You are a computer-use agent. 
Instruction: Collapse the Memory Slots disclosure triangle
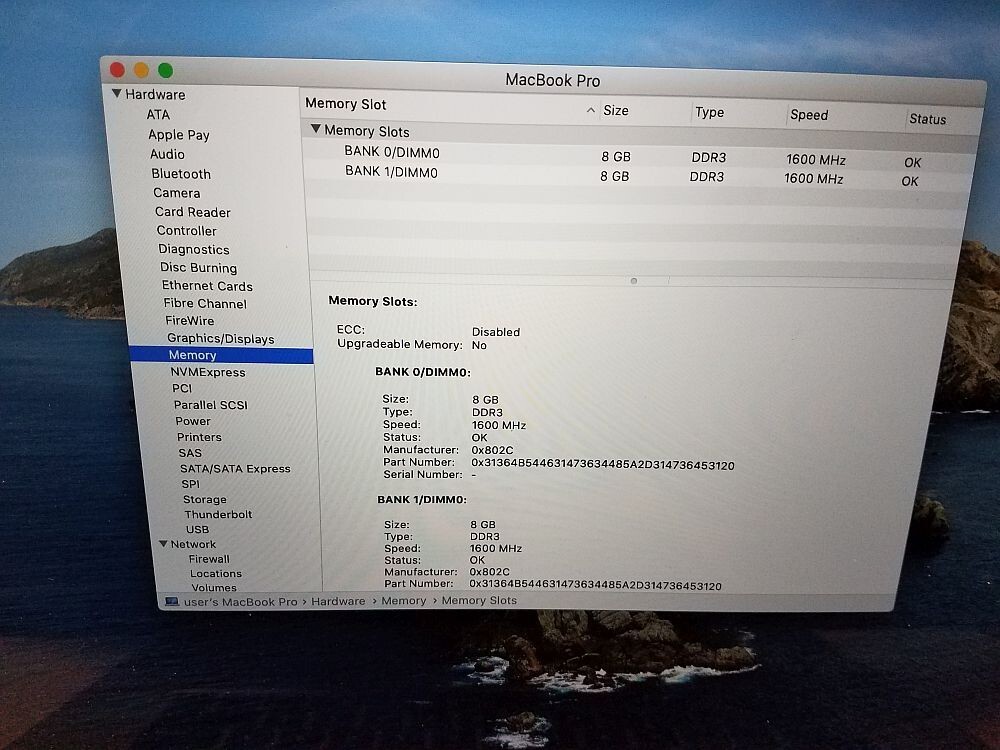click(x=316, y=129)
